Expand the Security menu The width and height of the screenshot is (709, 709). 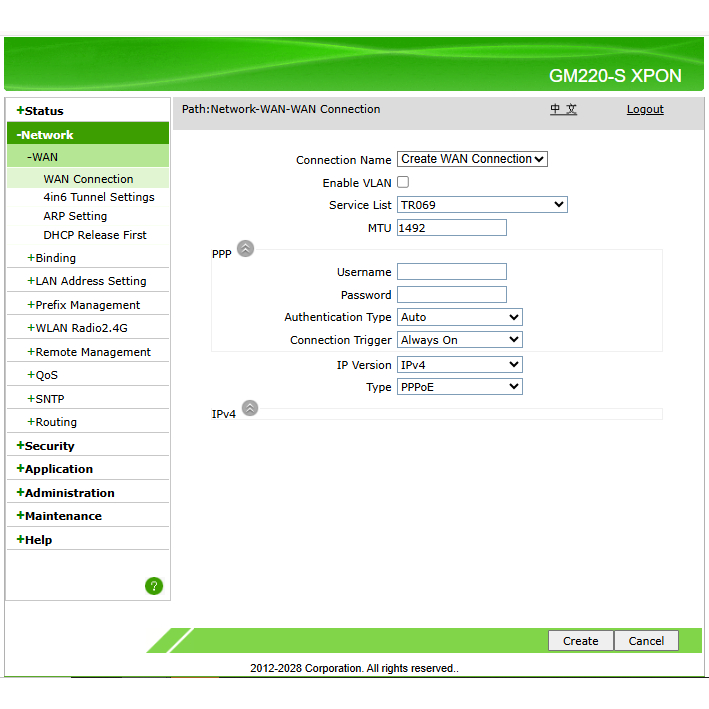pyautogui.click(x=49, y=446)
